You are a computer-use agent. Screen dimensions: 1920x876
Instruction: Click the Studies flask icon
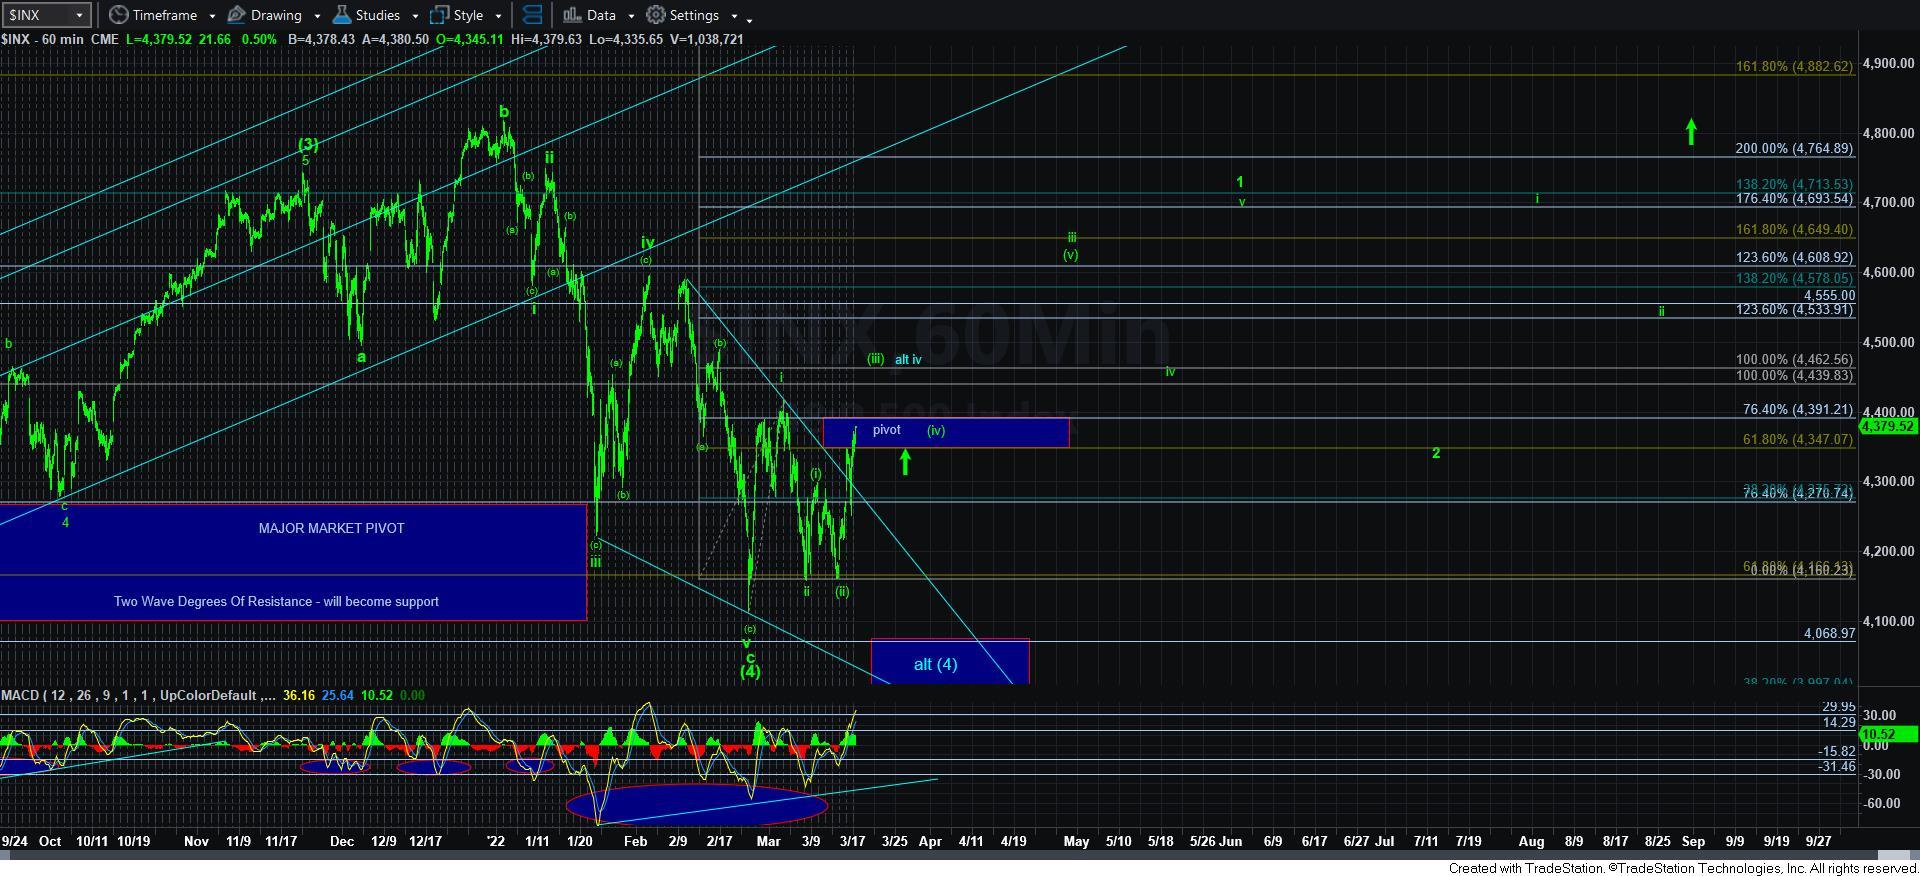(341, 15)
